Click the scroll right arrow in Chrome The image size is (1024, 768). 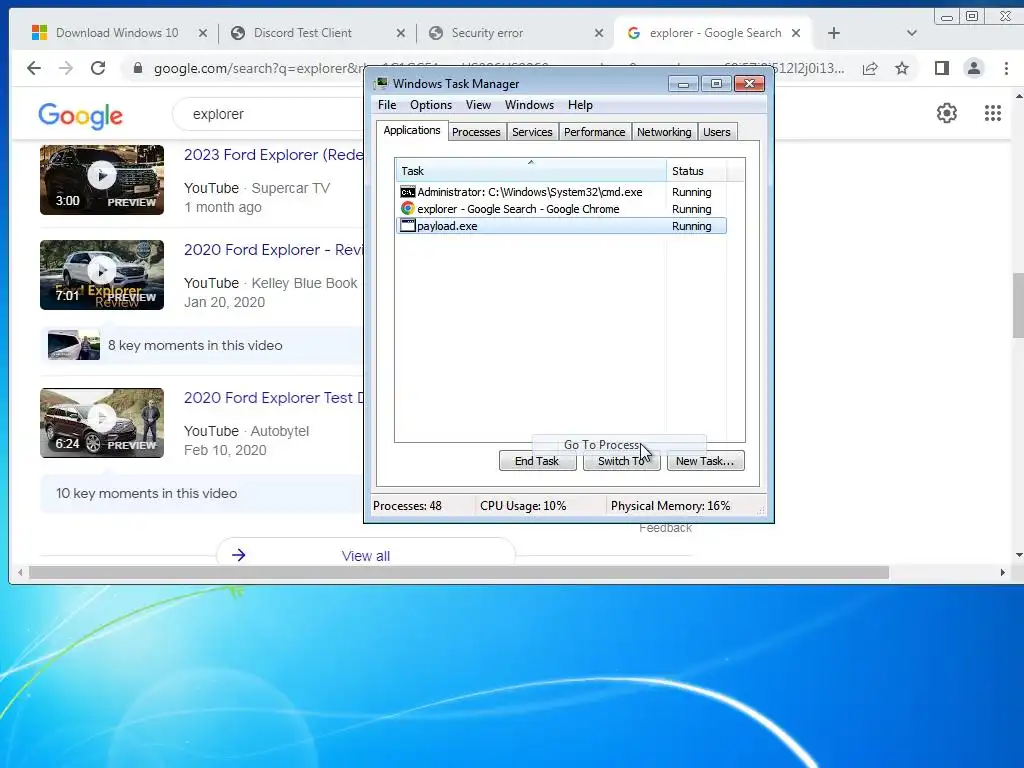[1002, 573]
